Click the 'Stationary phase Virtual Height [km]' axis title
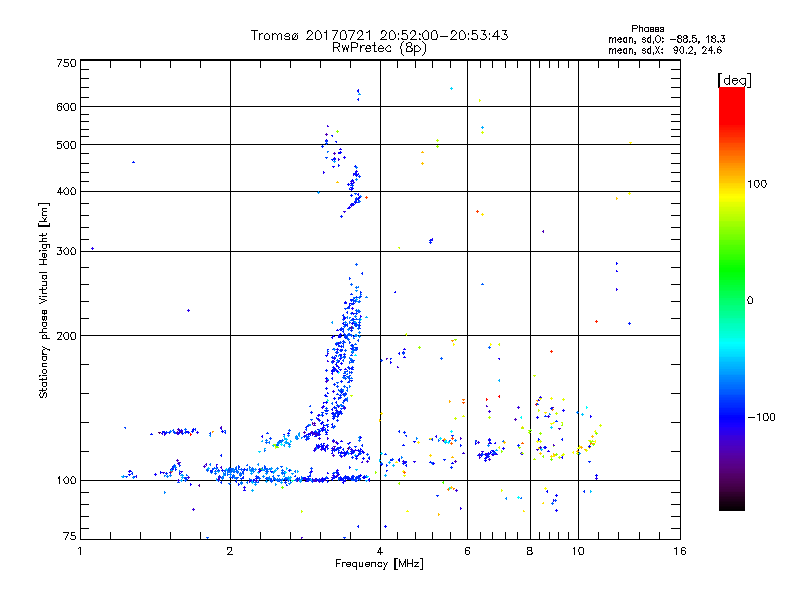 [x=44, y=300]
